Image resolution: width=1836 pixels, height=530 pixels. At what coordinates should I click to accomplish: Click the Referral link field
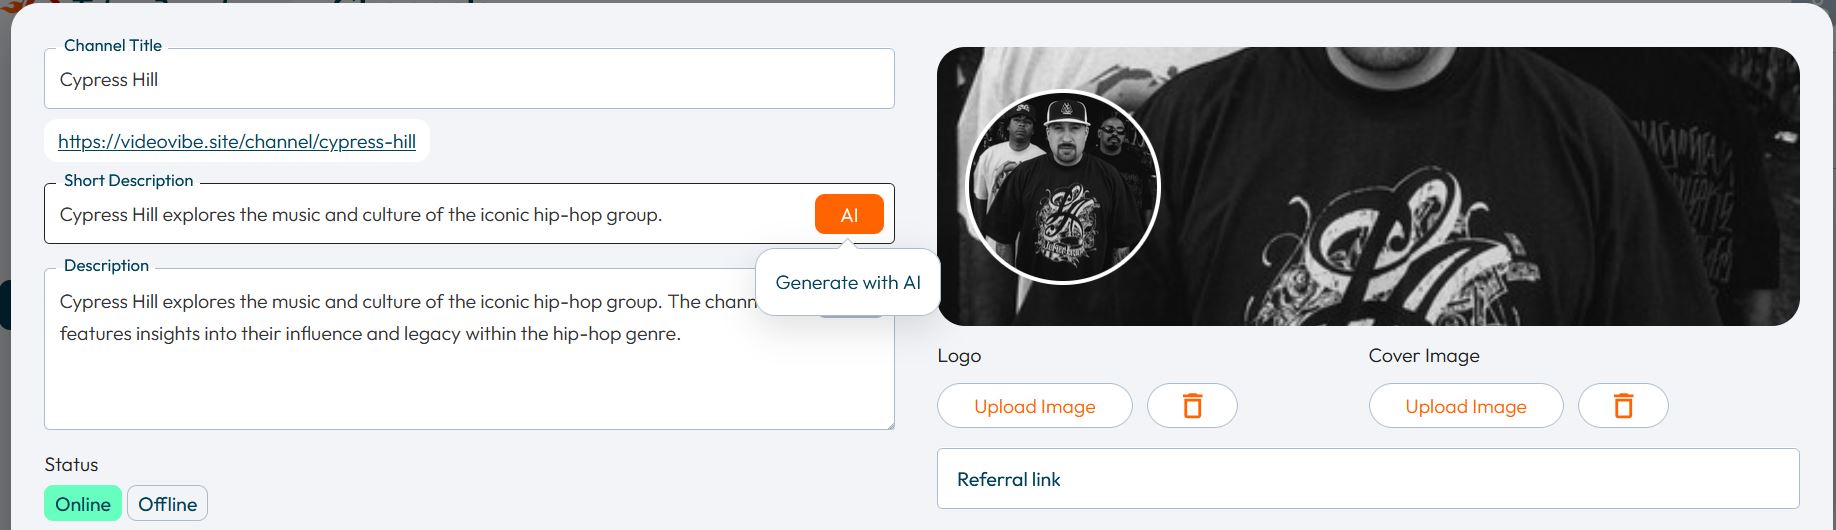pyautogui.click(x=1367, y=479)
